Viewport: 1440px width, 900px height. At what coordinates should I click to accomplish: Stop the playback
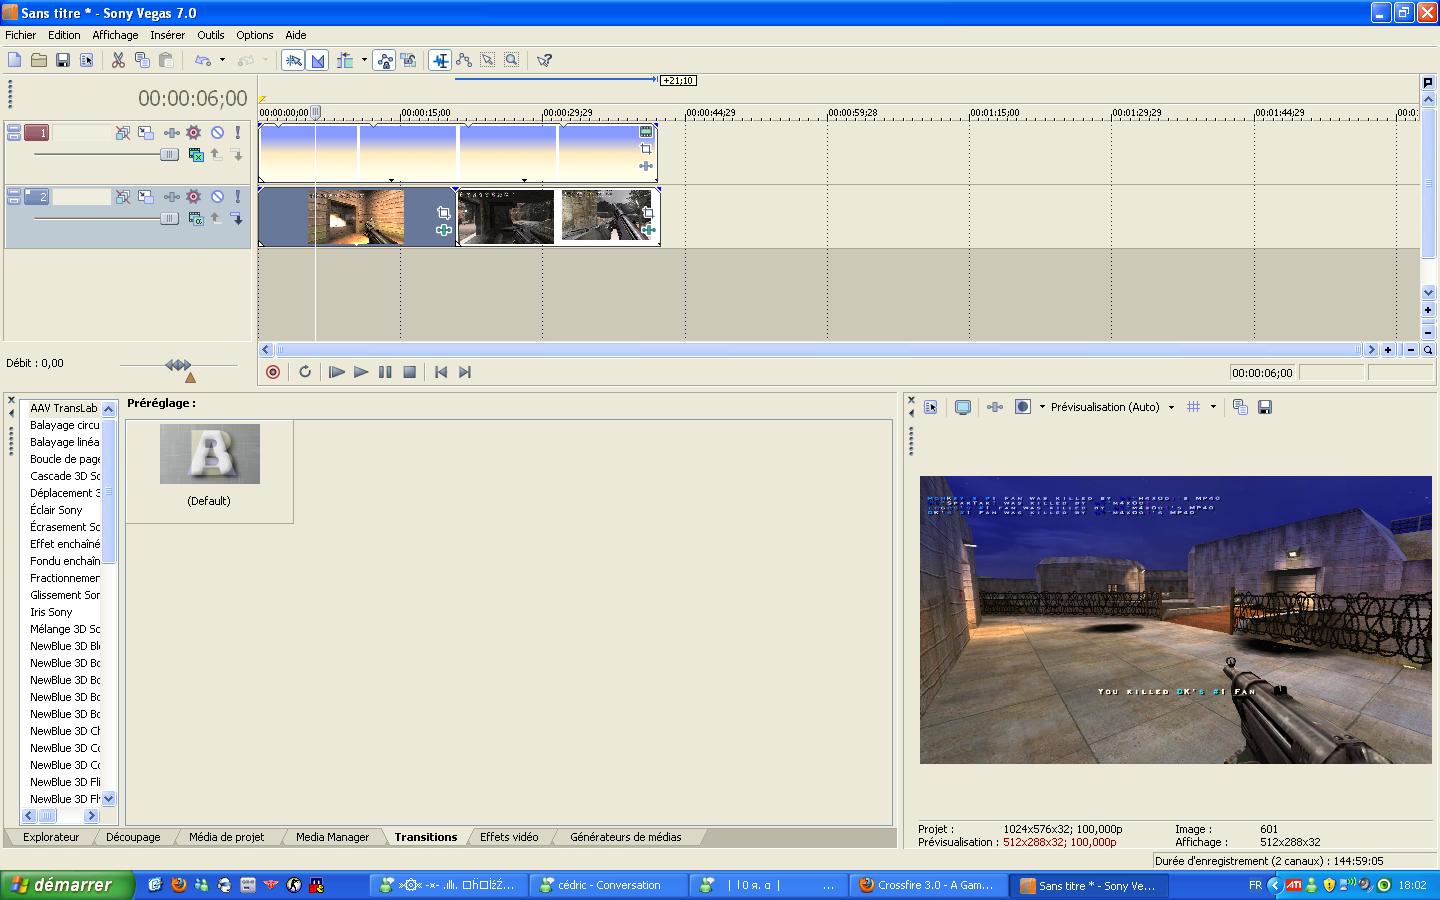pos(409,372)
